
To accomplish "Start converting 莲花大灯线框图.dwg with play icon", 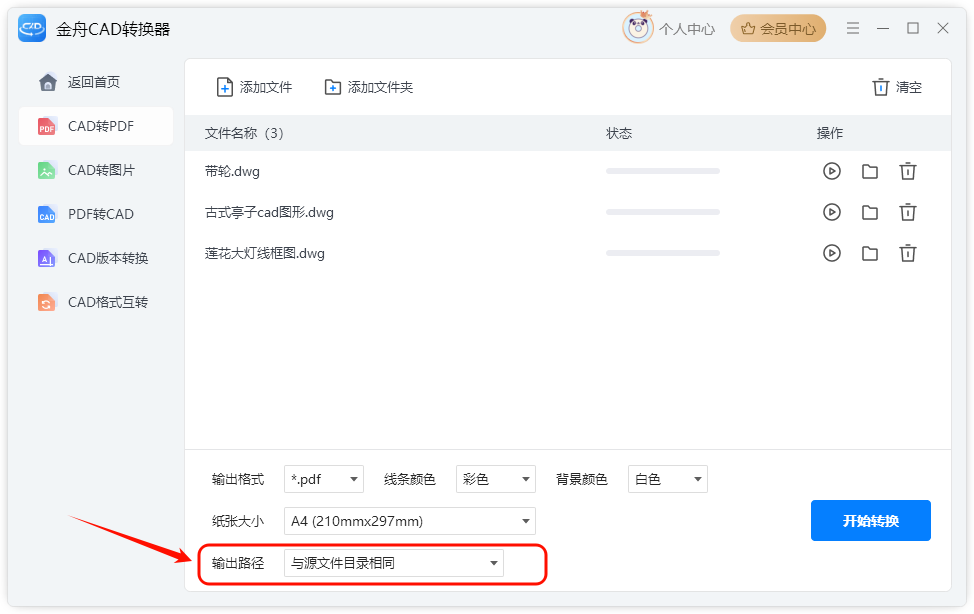I will (x=832, y=254).
